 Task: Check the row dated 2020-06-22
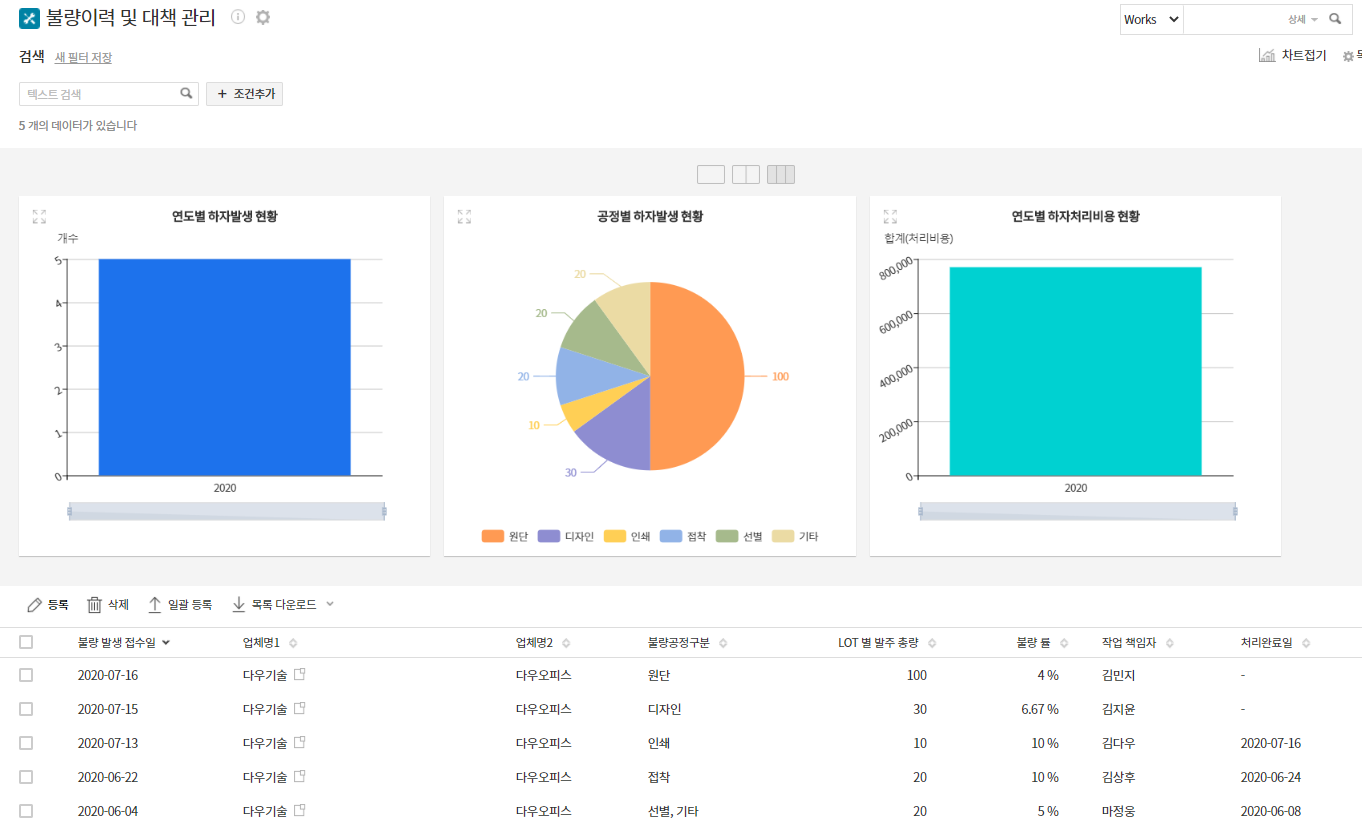pyautogui.click(x=26, y=777)
